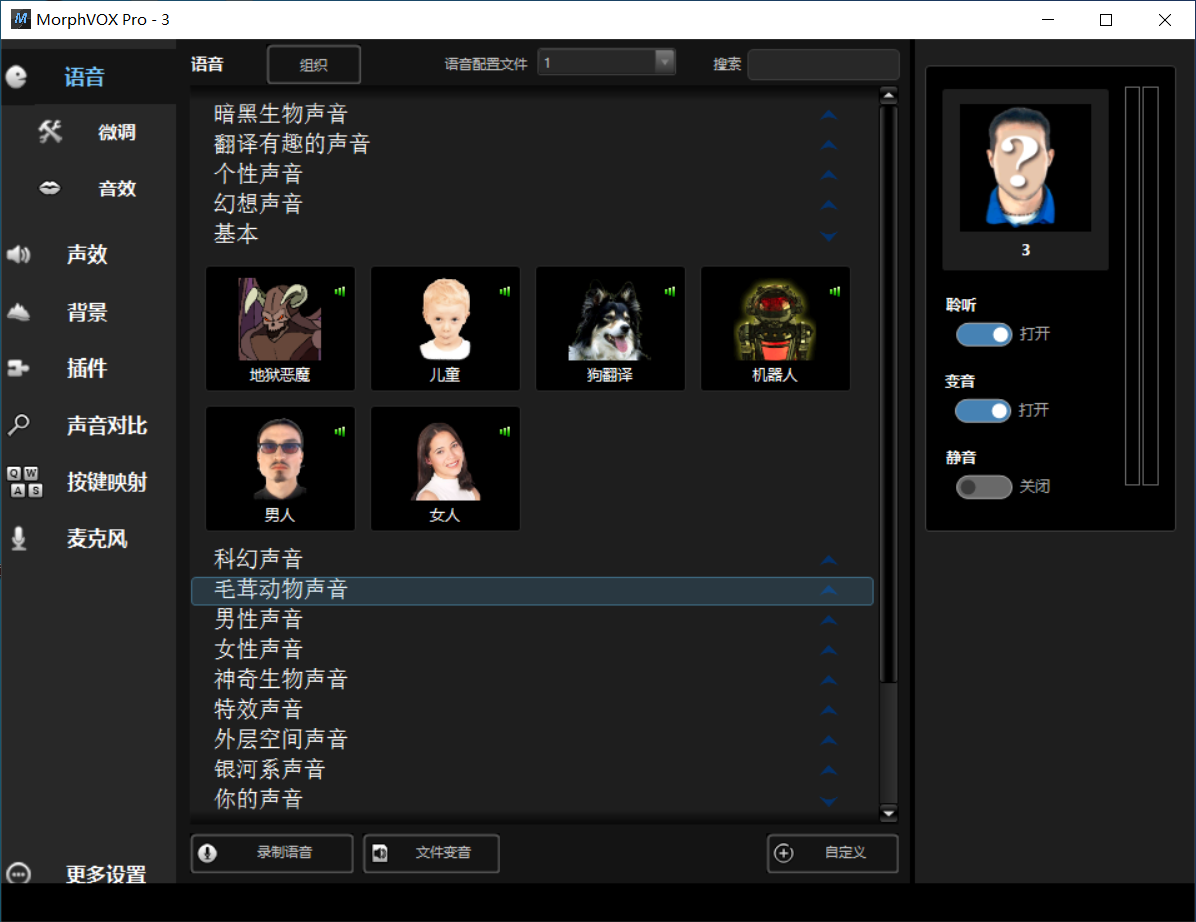Click the 语音 sidebar head icon
Screen dimensions: 1196x922
point(16,77)
